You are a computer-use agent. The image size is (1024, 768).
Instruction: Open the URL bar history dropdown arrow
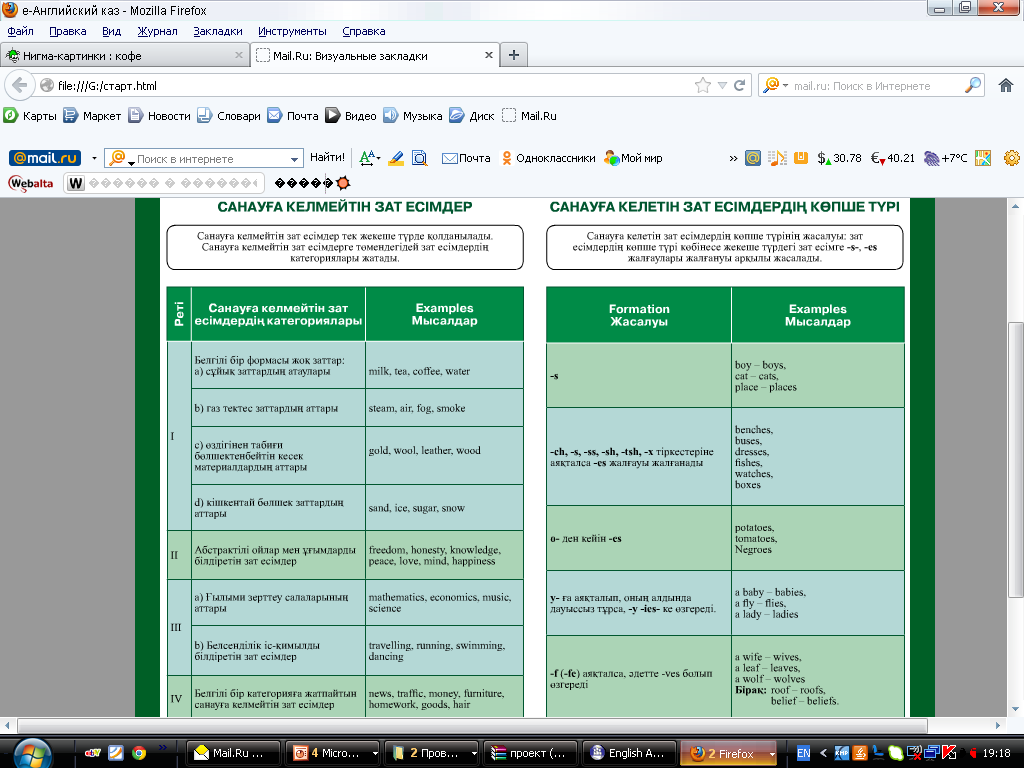pyautogui.click(x=723, y=86)
